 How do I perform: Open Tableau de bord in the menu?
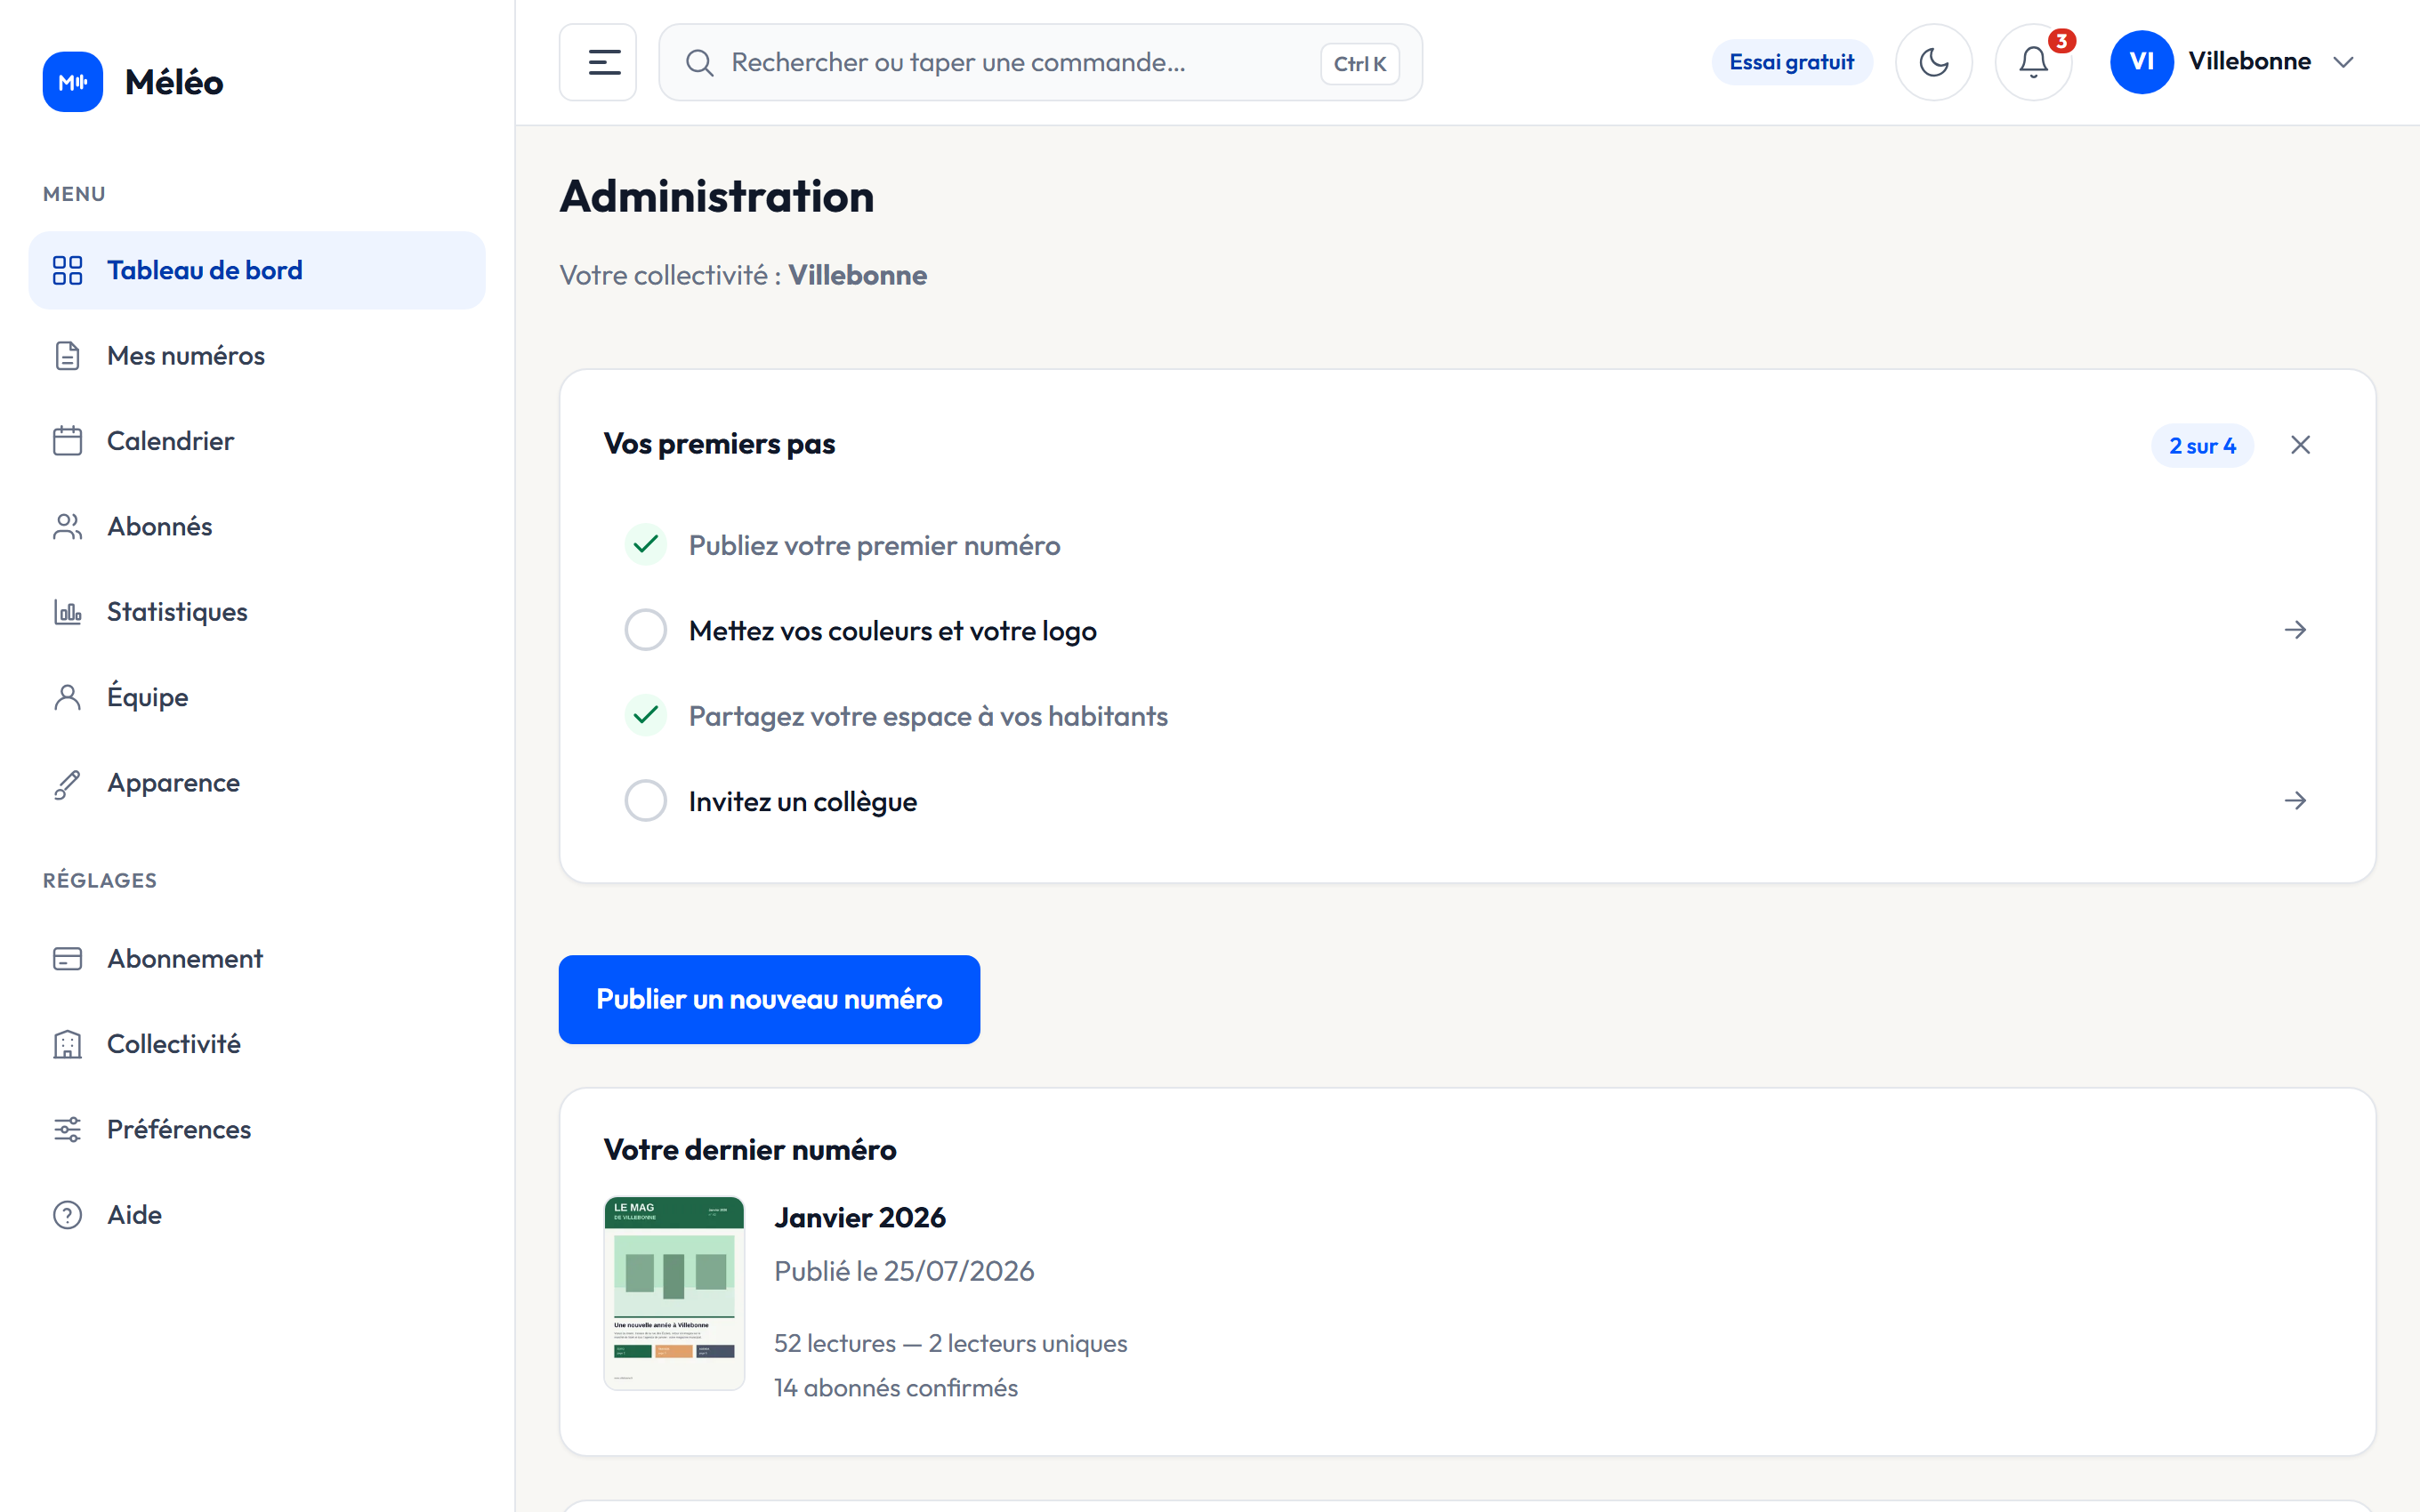pos(257,270)
